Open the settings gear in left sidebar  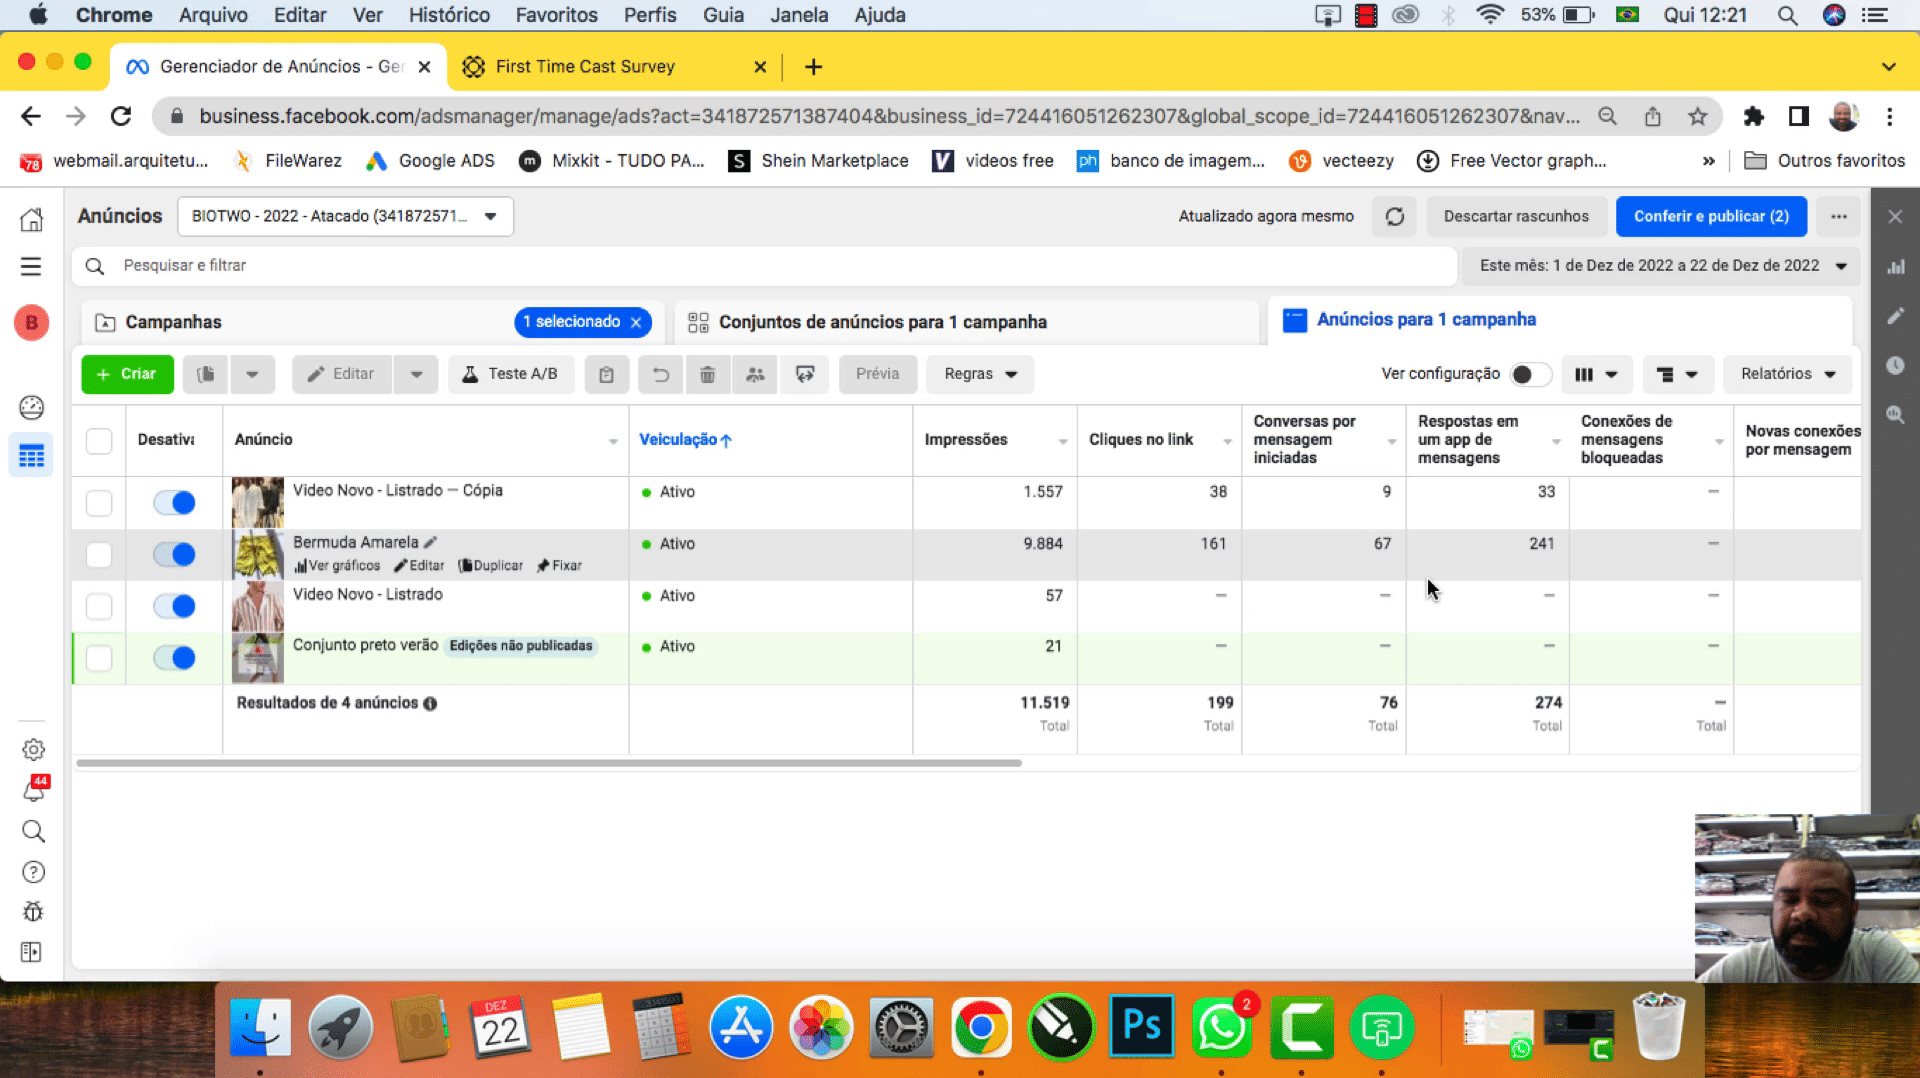click(33, 749)
